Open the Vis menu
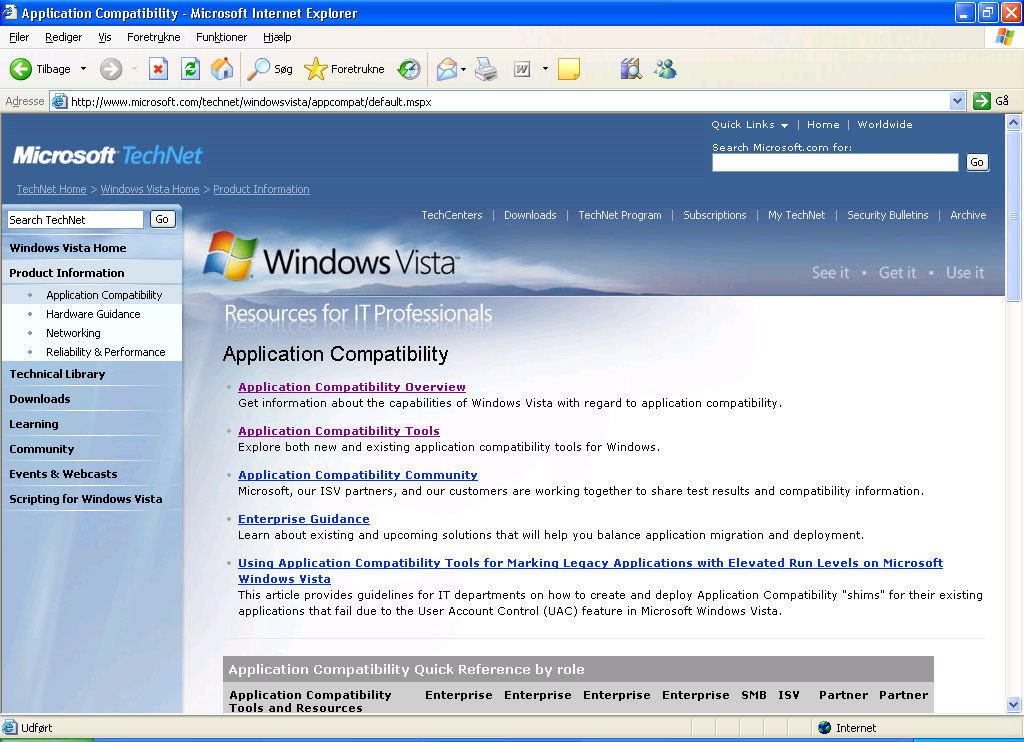Image resolution: width=1024 pixels, height=742 pixels. pos(104,37)
